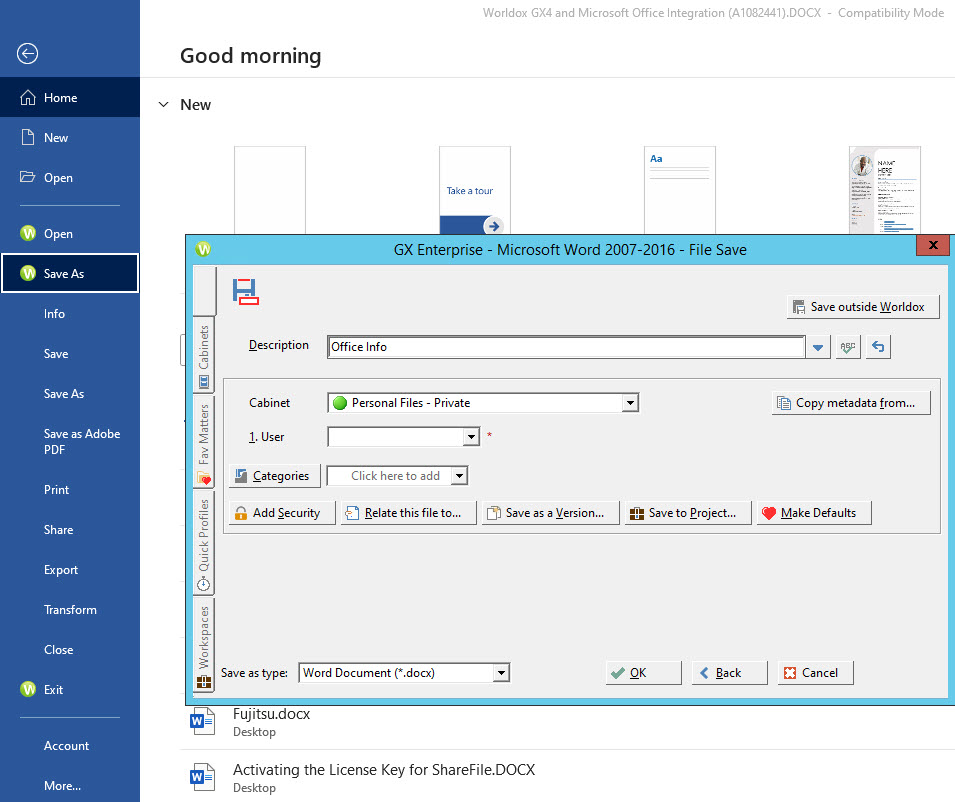Click the Description text field

click(566, 347)
